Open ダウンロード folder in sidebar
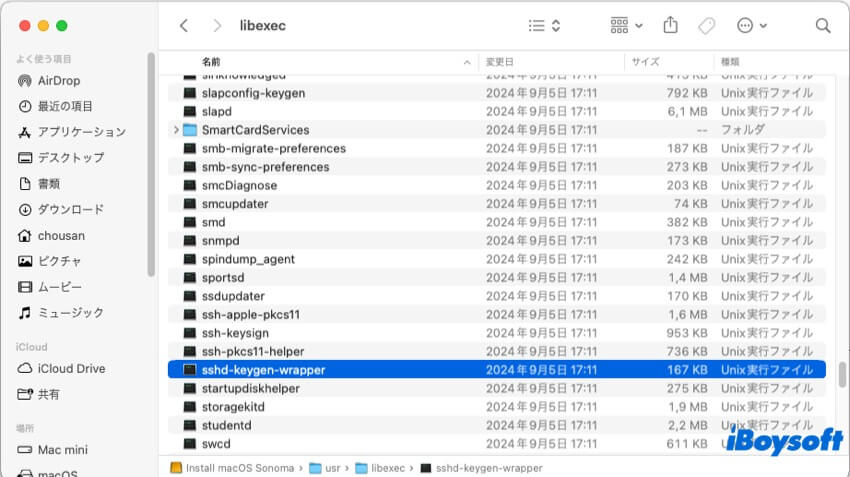Viewport: 850px width, 477px height. (x=70, y=209)
